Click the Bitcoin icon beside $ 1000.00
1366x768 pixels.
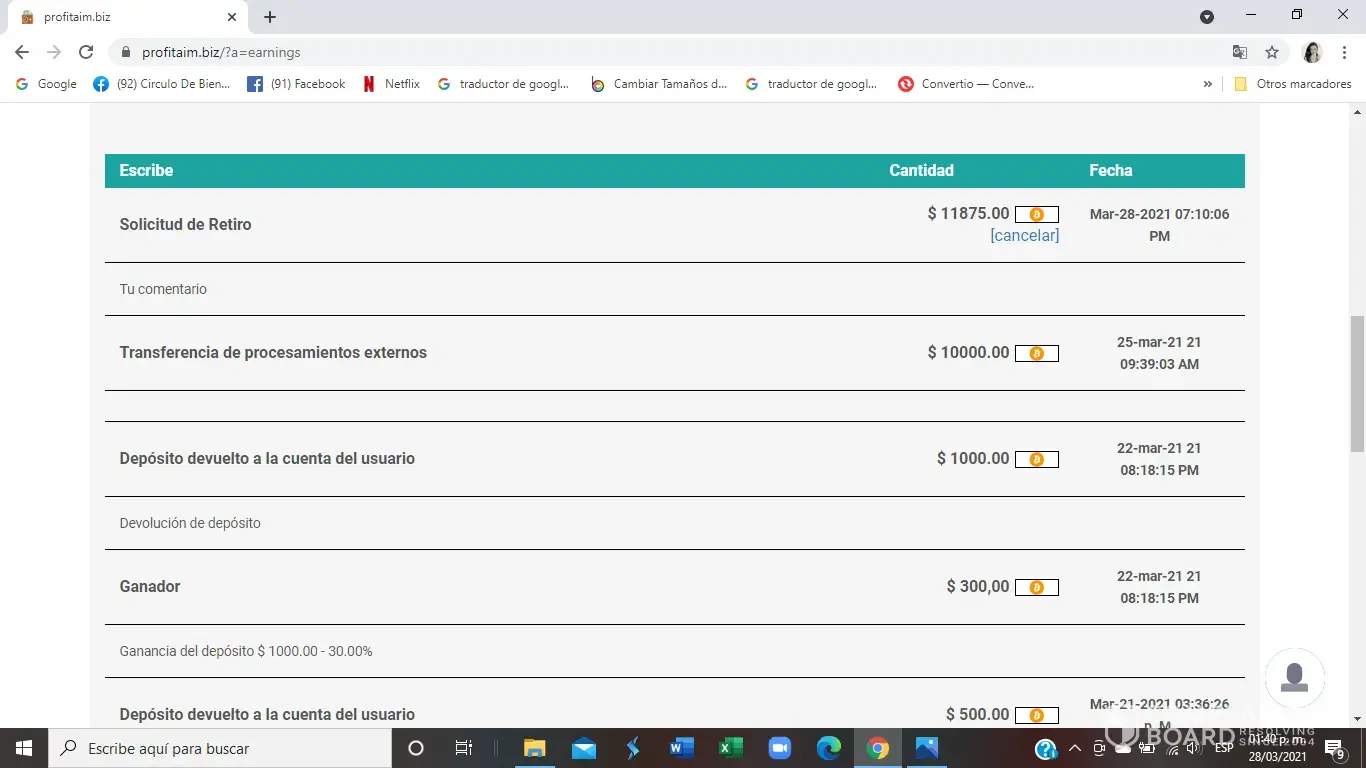pos(1036,459)
